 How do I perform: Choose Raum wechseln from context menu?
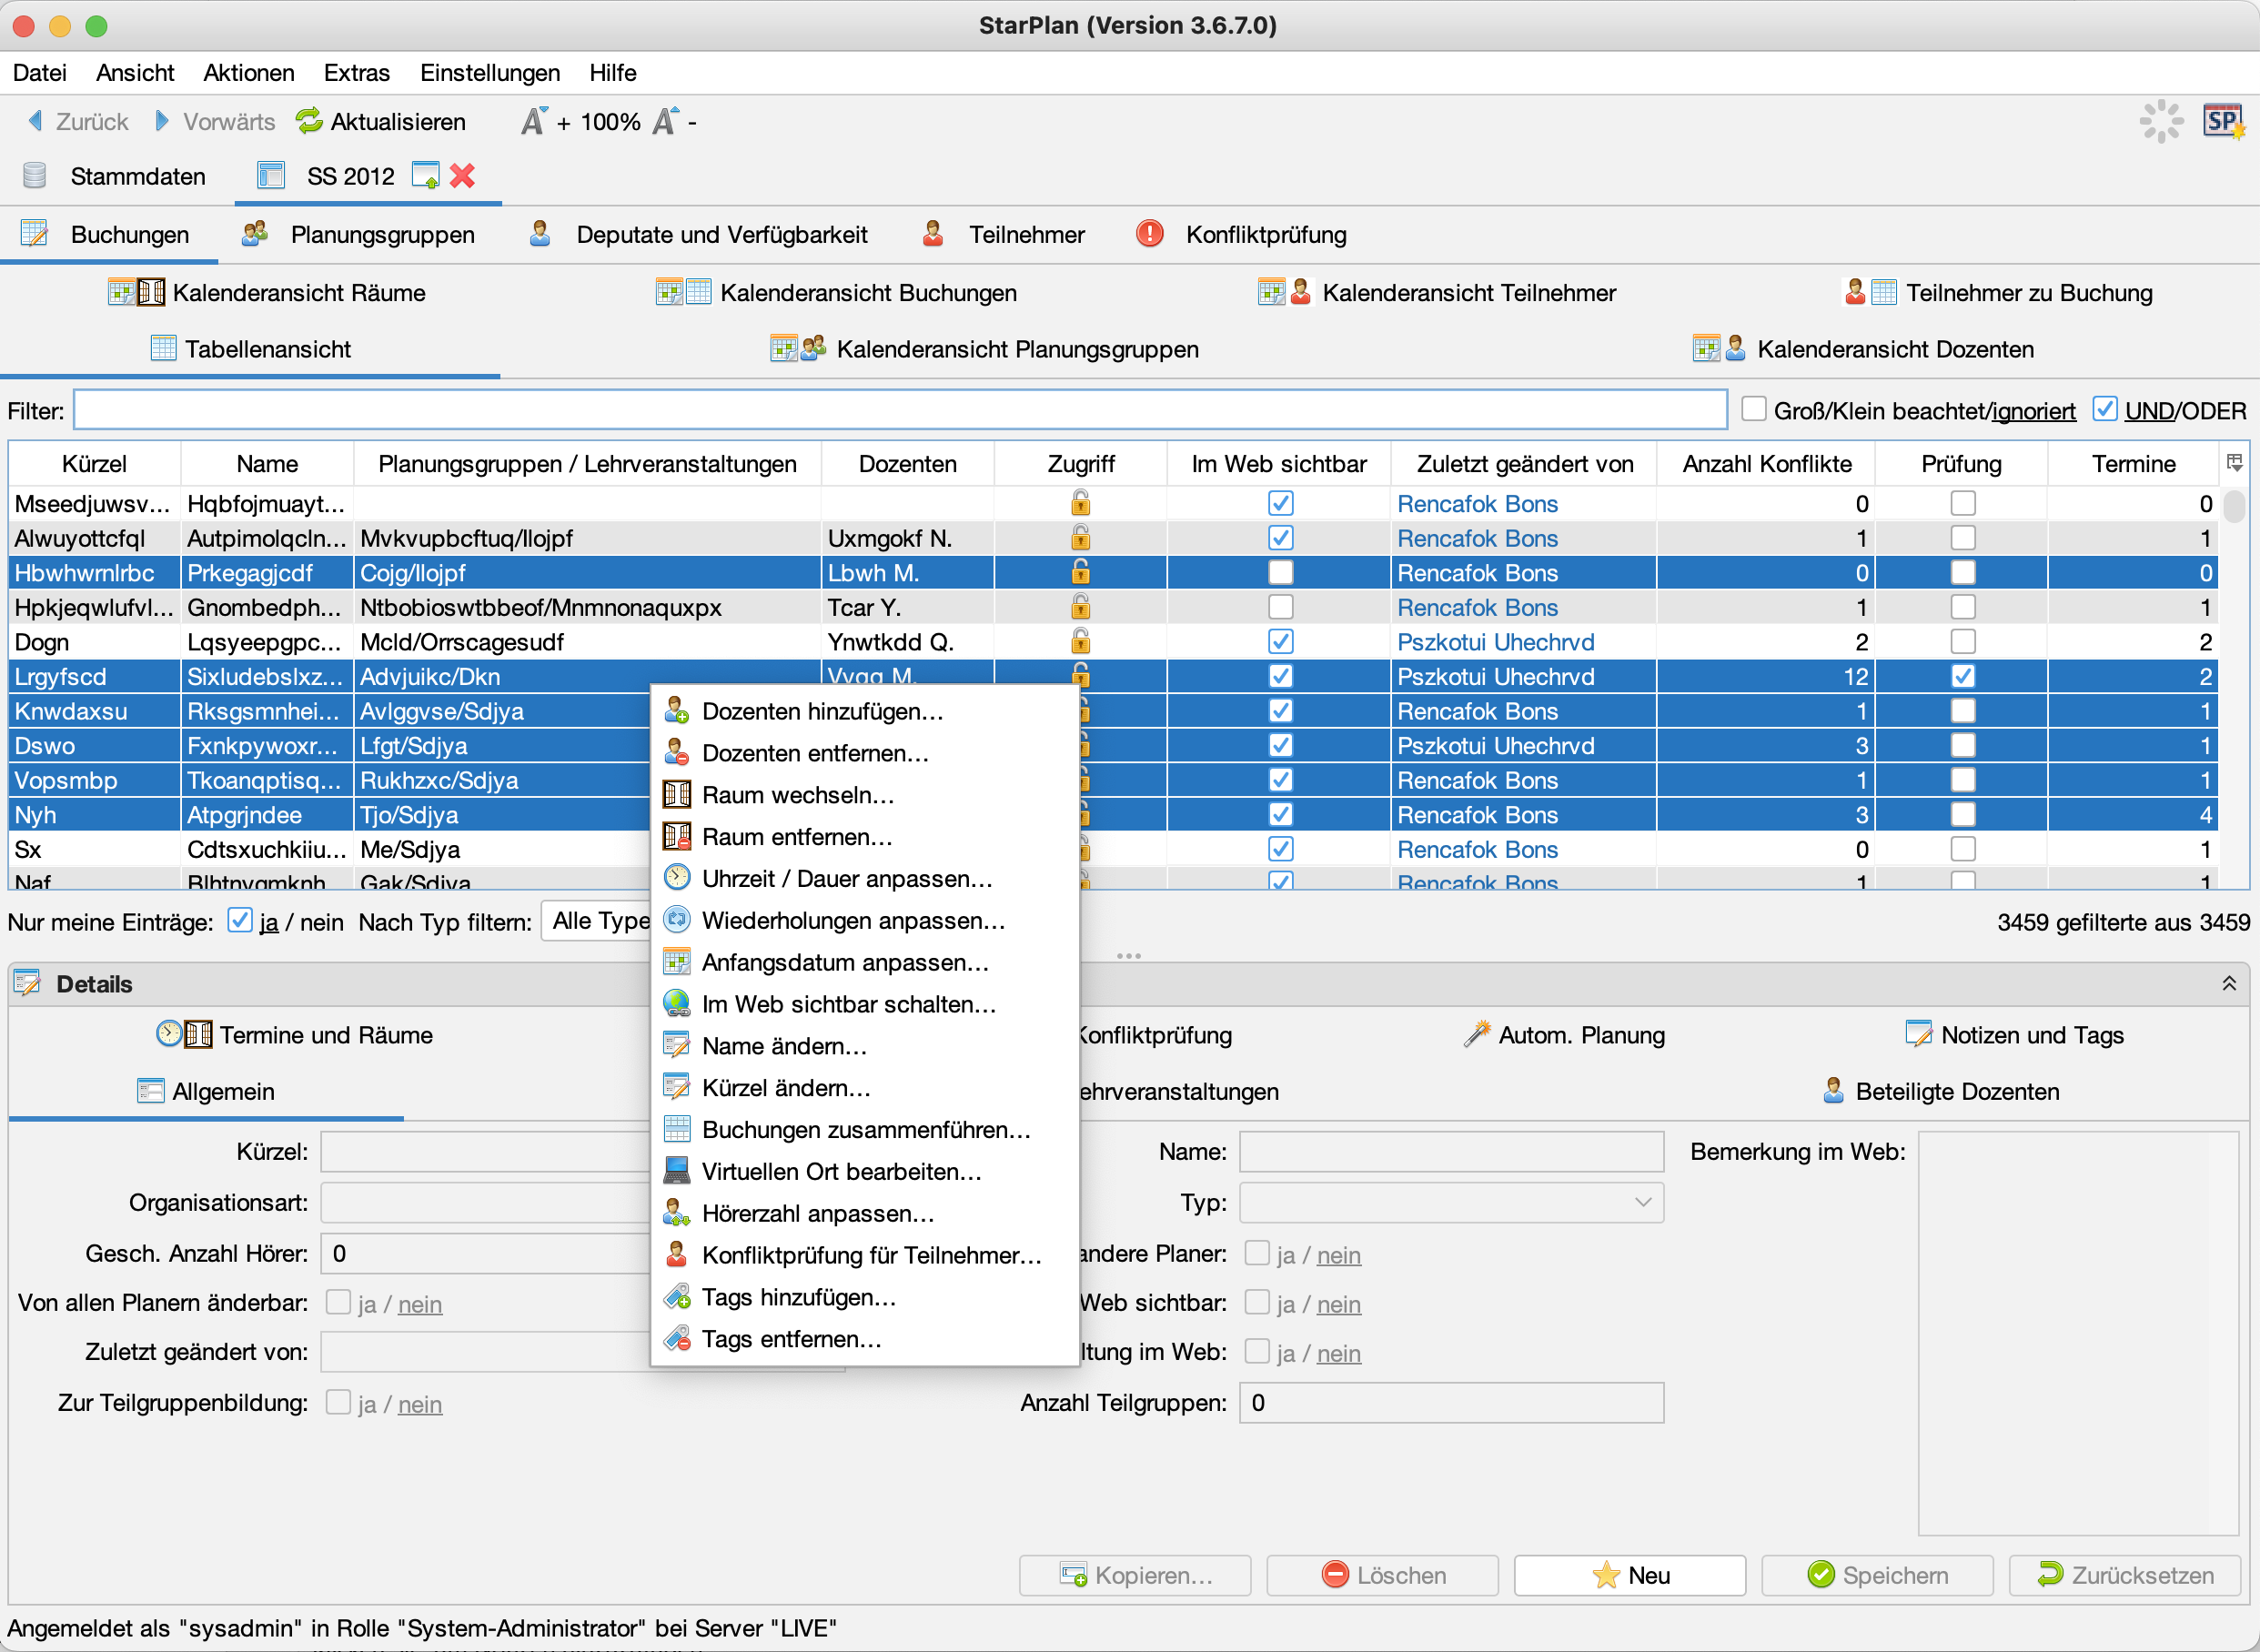797,795
